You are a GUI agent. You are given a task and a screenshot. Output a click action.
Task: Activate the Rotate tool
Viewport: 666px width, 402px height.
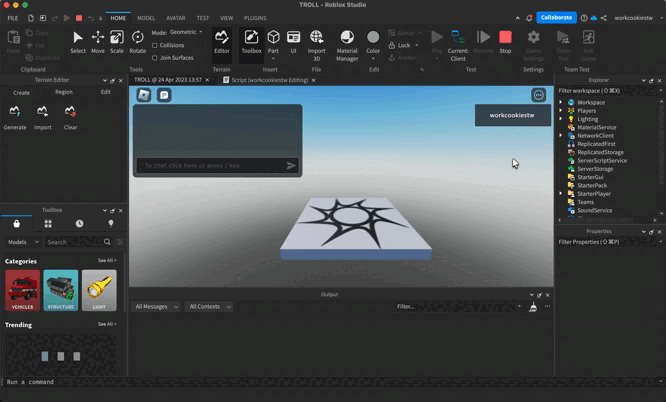pyautogui.click(x=138, y=42)
